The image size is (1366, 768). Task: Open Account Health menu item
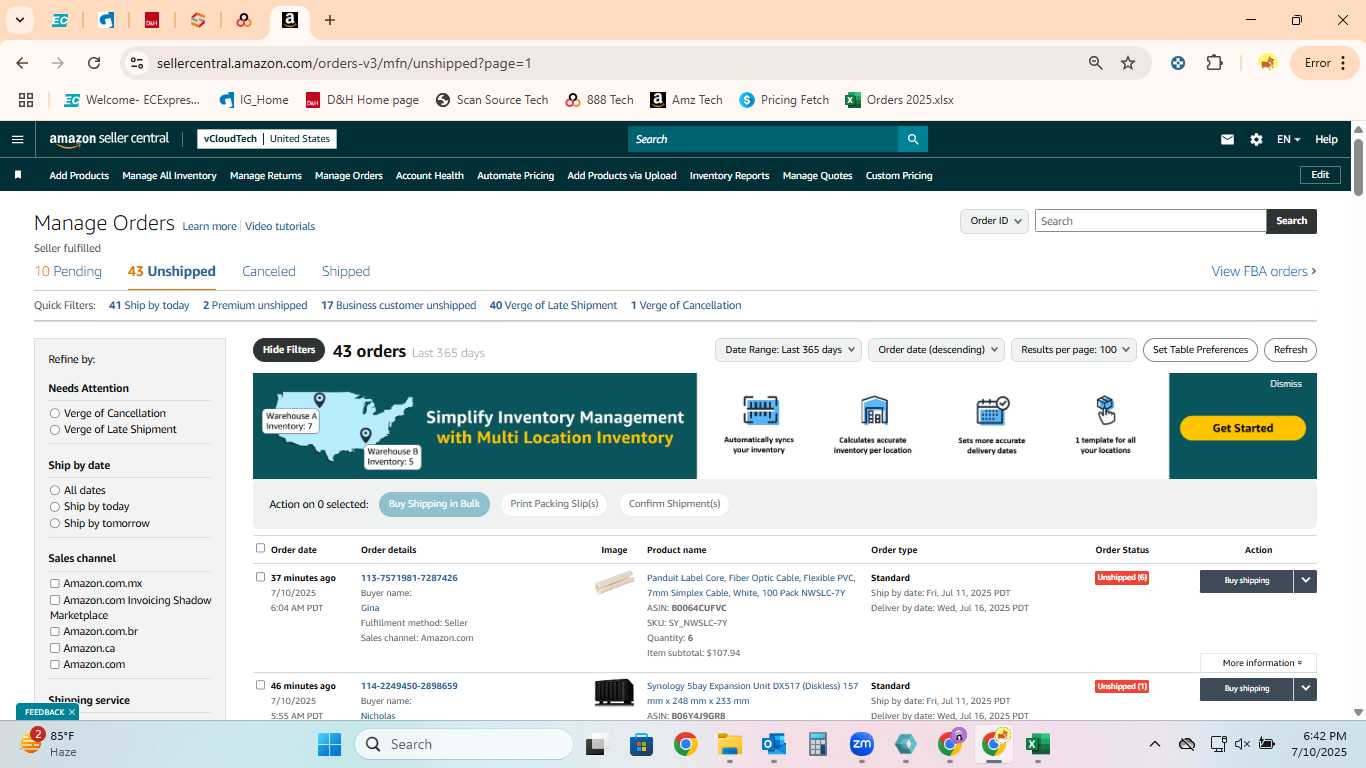430,175
